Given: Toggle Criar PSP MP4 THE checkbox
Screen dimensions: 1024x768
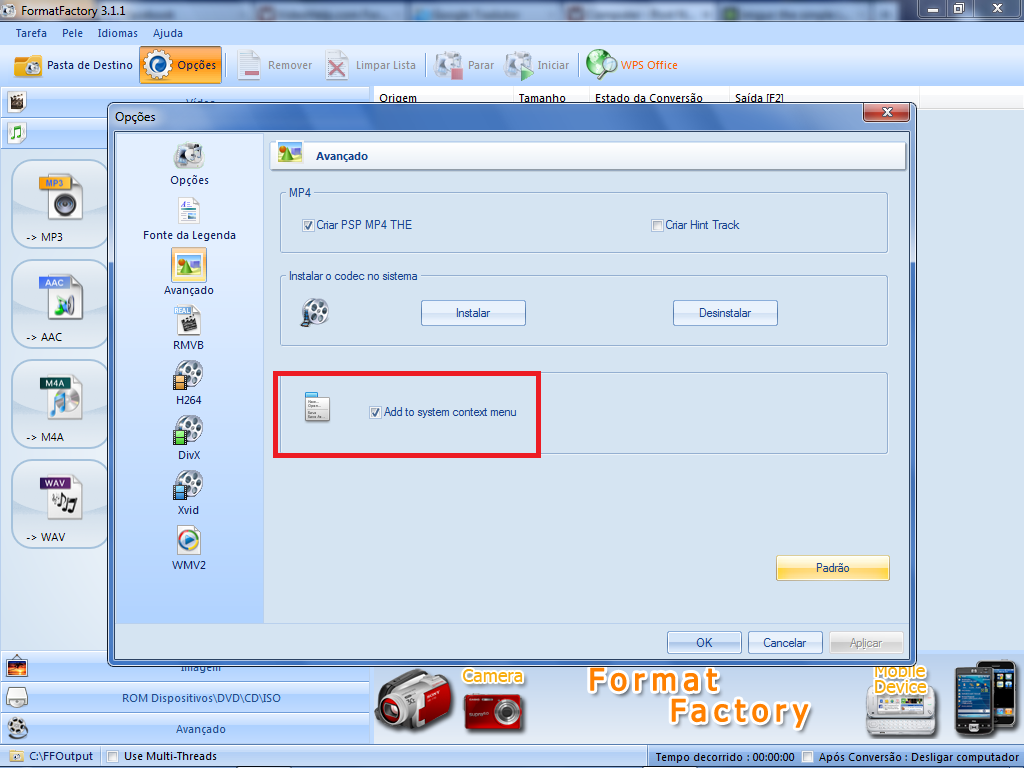Looking at the screenshot, I should coord(308,225).
